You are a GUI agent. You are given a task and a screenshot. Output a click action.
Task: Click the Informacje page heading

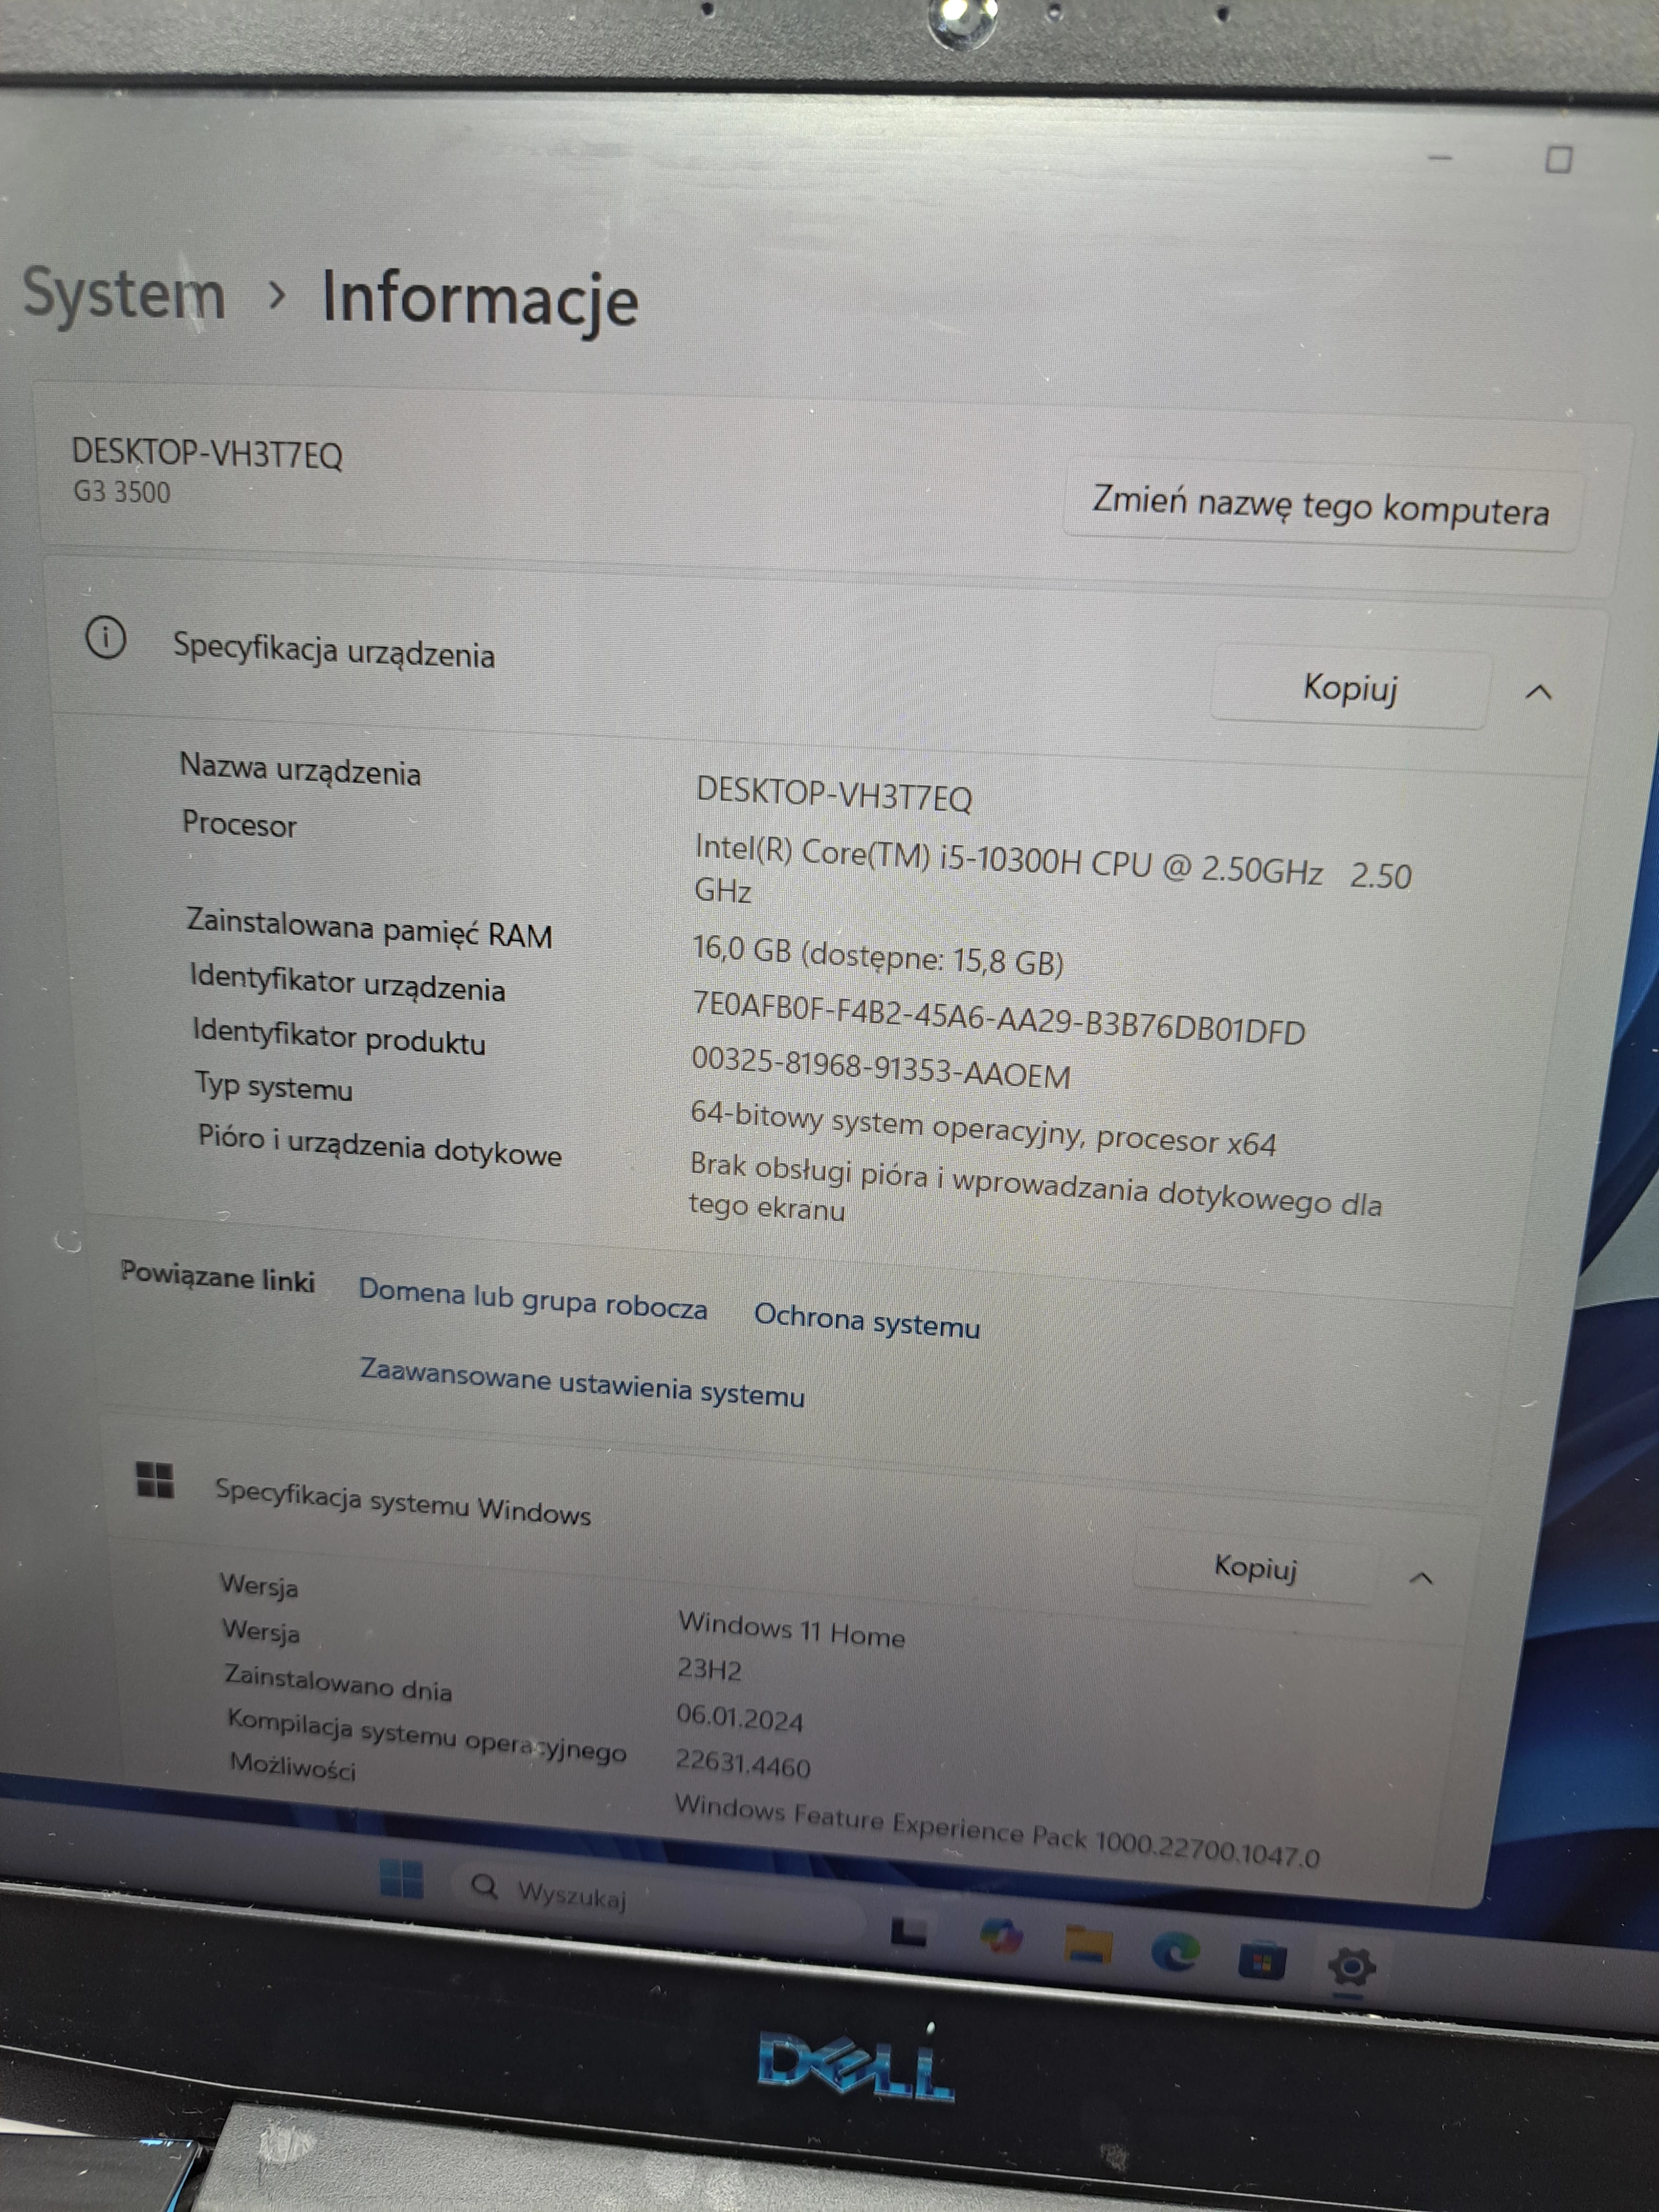point(480,300)
